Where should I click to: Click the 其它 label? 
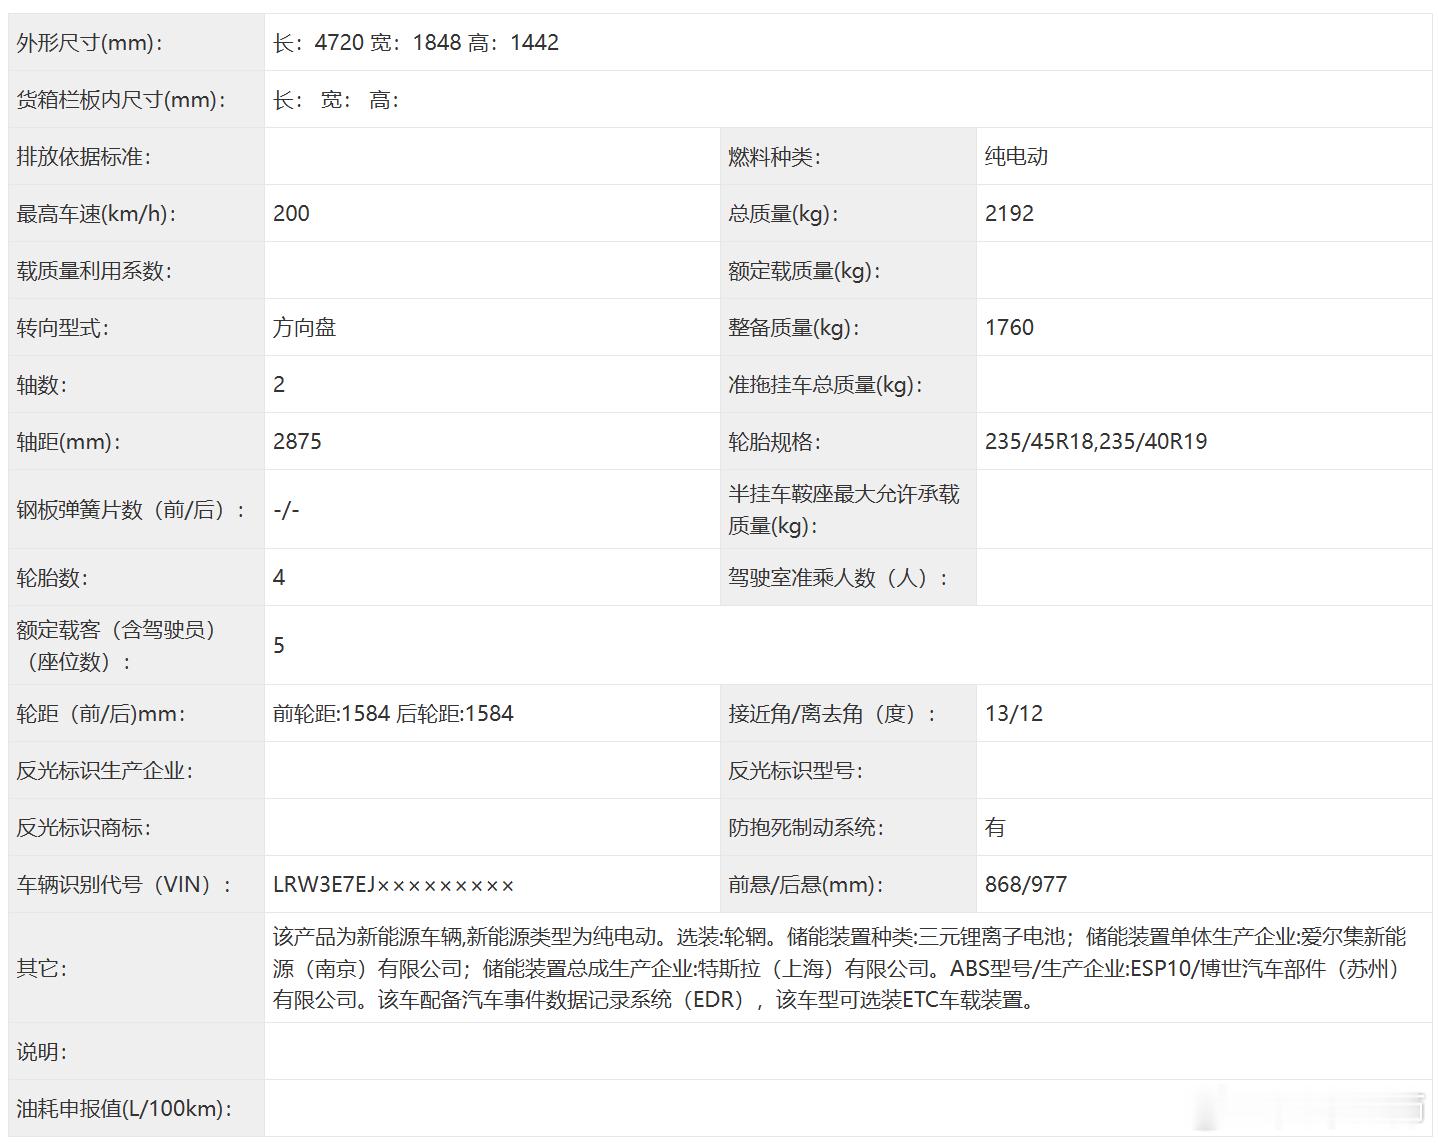coord(42,968)
